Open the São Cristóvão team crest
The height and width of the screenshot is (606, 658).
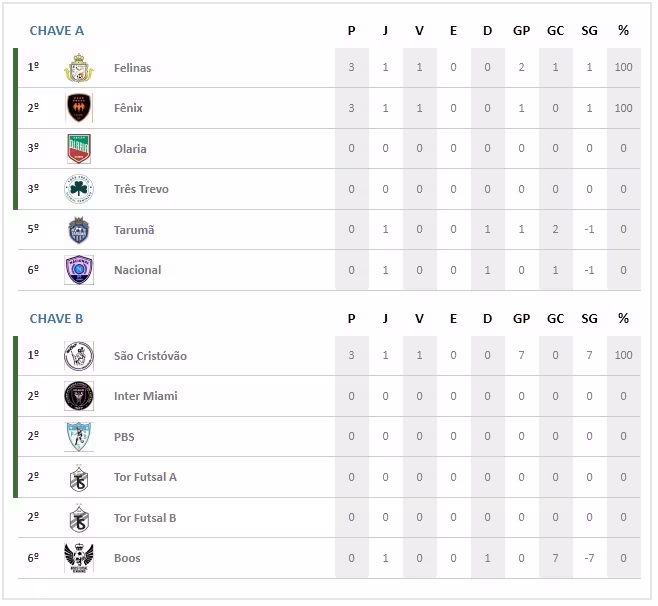(x=79, y=356)
